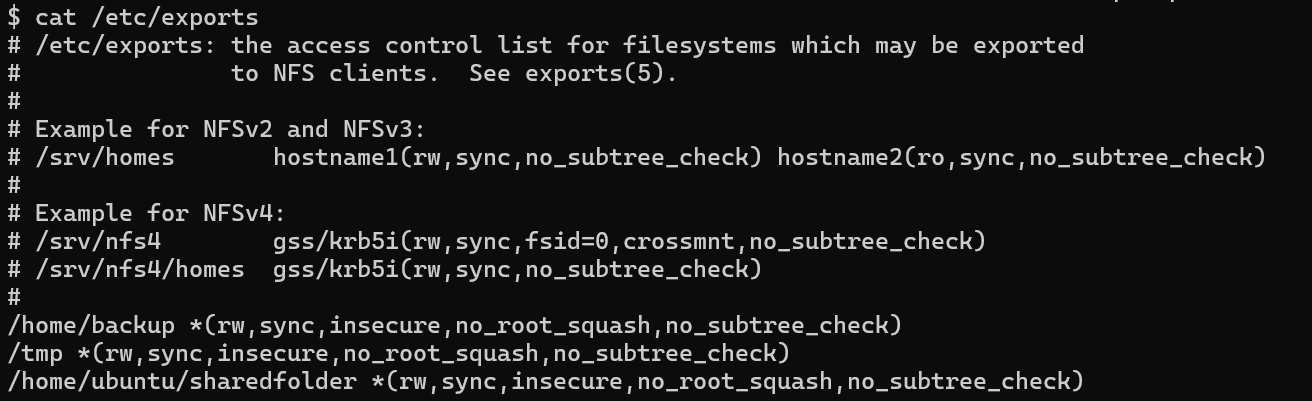Click the '/home/ubuntu/sharedfolder' export path
1312x401 pixels.
click(182, 381)
